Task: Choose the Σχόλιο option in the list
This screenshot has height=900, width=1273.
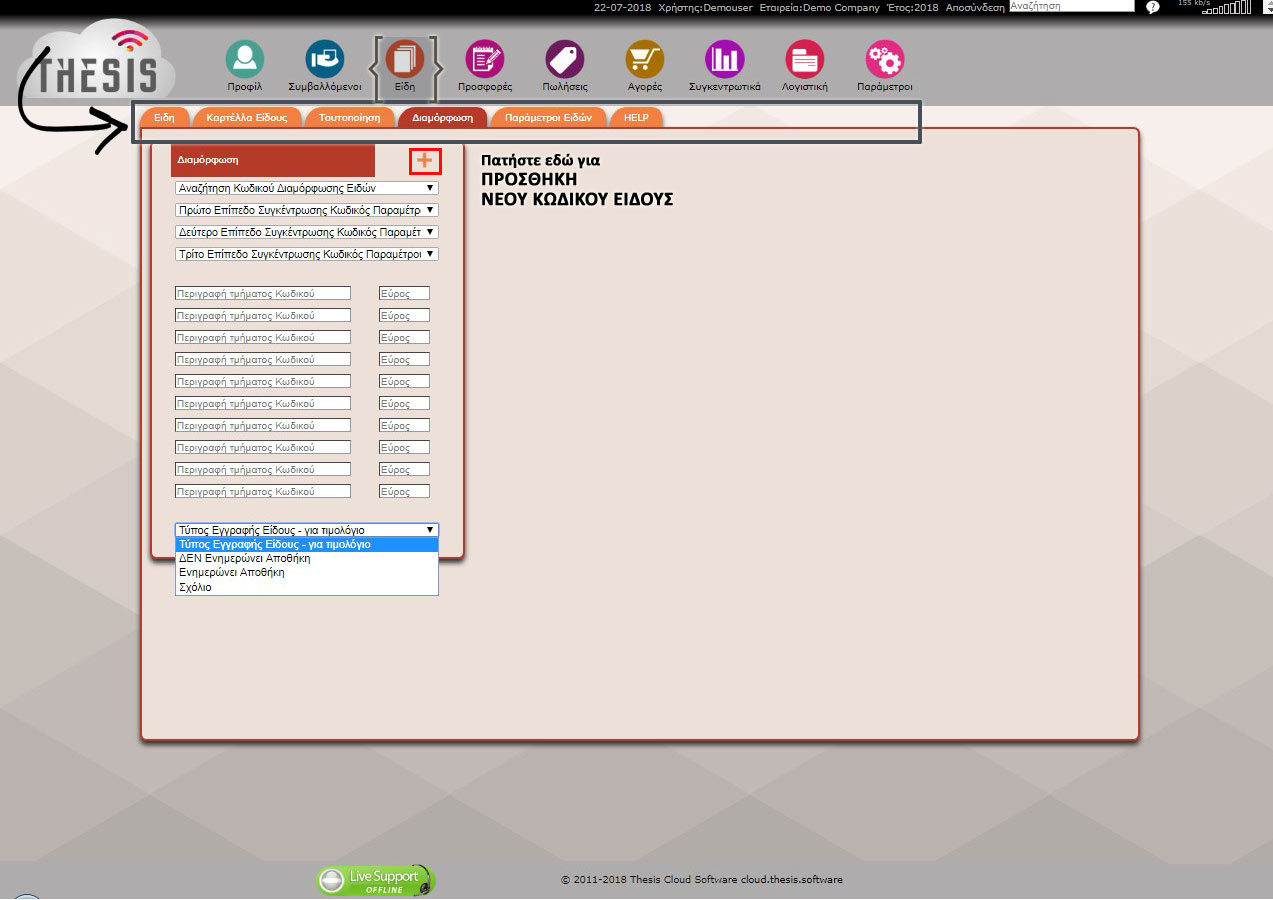Action: [195, 588]
